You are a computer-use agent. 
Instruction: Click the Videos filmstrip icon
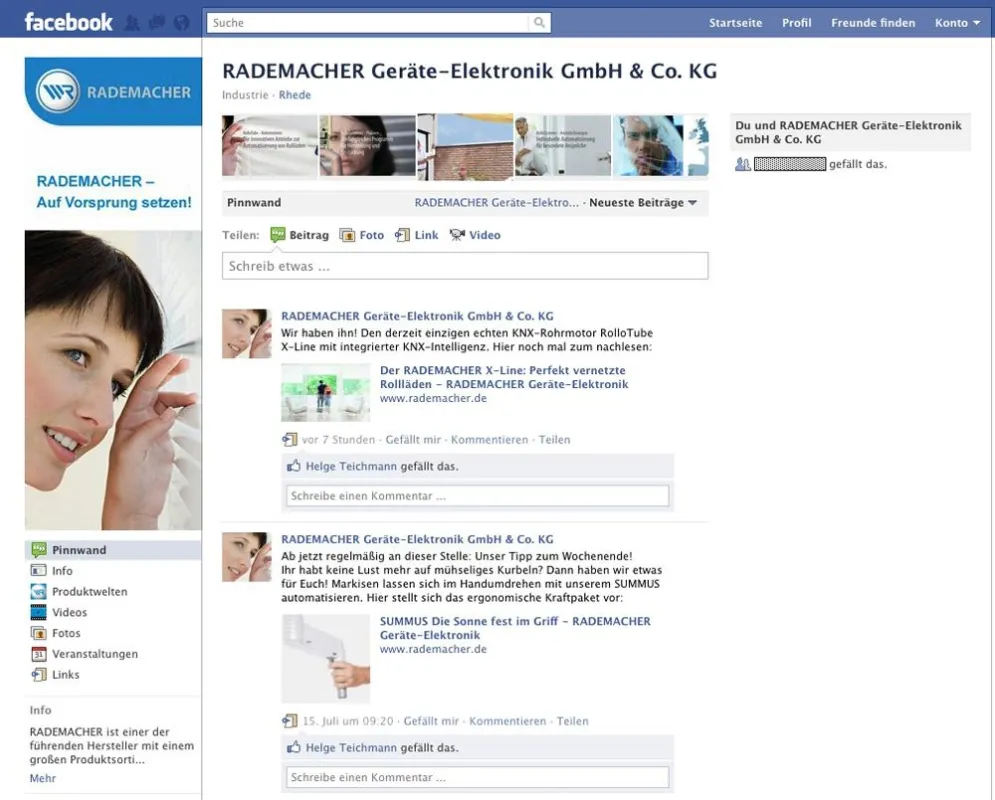tap(39, 612)
